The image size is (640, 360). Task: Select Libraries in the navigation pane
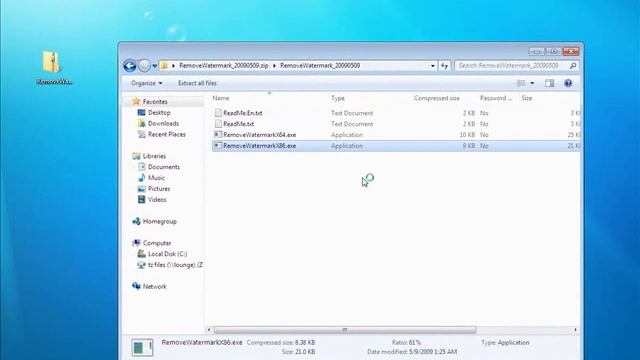pos(154,156)
